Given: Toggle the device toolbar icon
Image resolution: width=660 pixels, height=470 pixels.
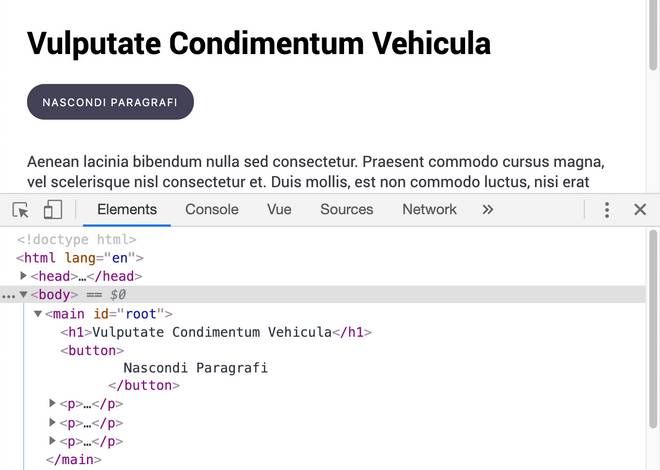Looking at the screenshot, I should pos(52,210).
